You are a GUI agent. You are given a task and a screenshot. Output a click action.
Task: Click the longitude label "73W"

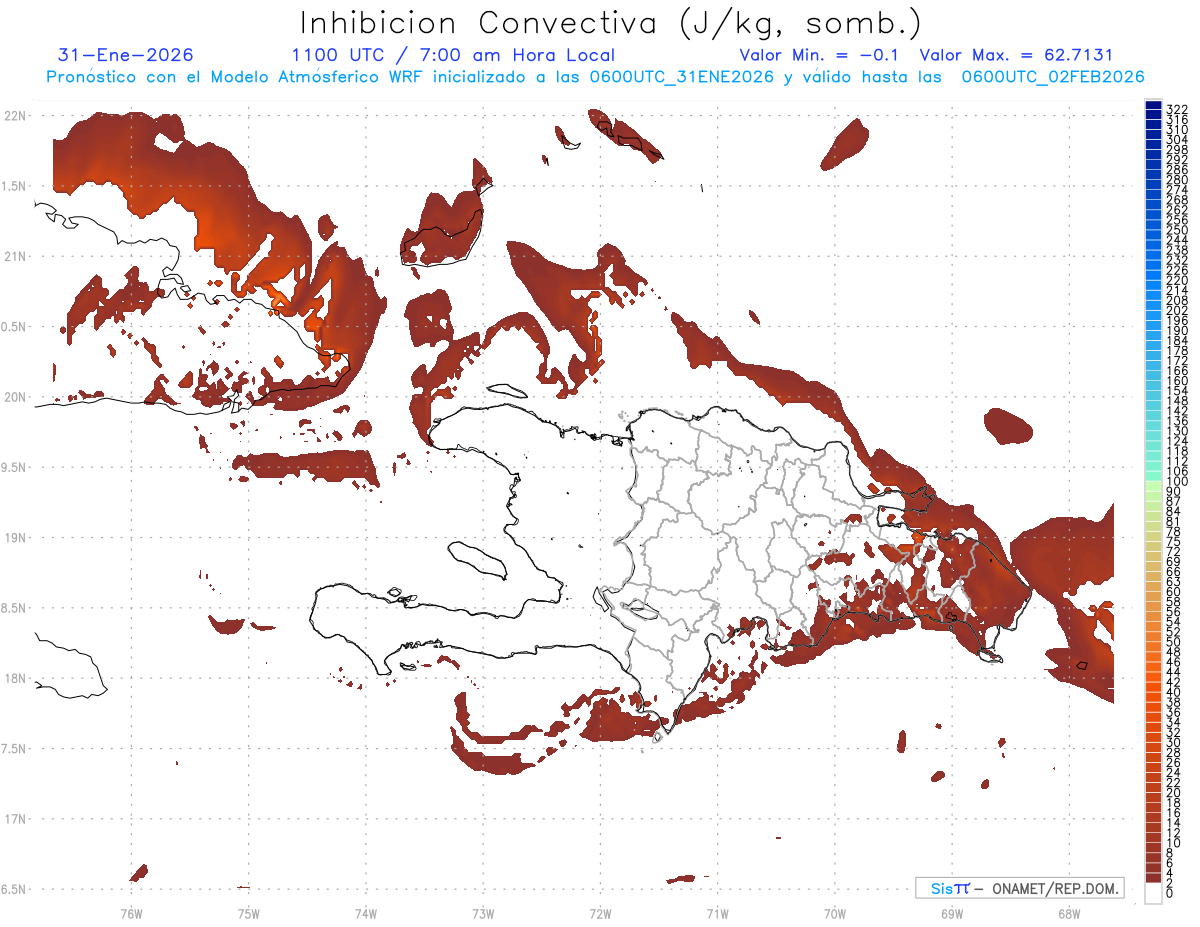[483, 913]
